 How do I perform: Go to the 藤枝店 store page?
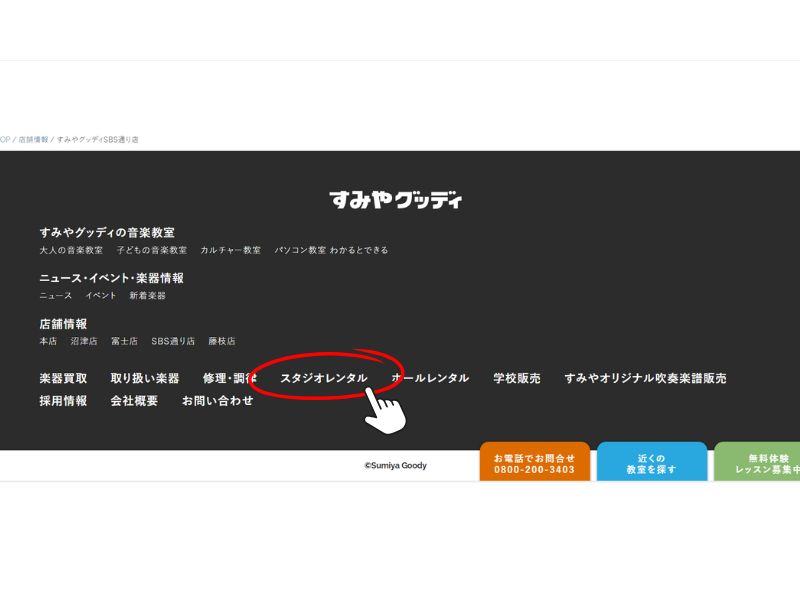coord(222,341)
